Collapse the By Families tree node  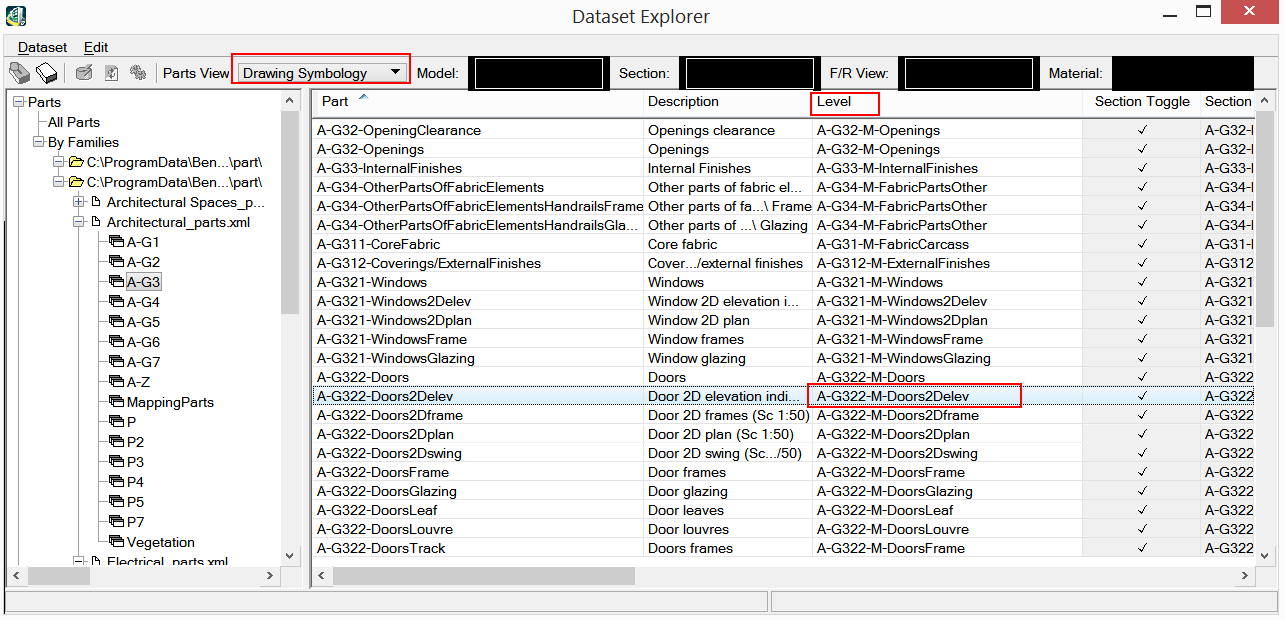(x=38, y=142)
